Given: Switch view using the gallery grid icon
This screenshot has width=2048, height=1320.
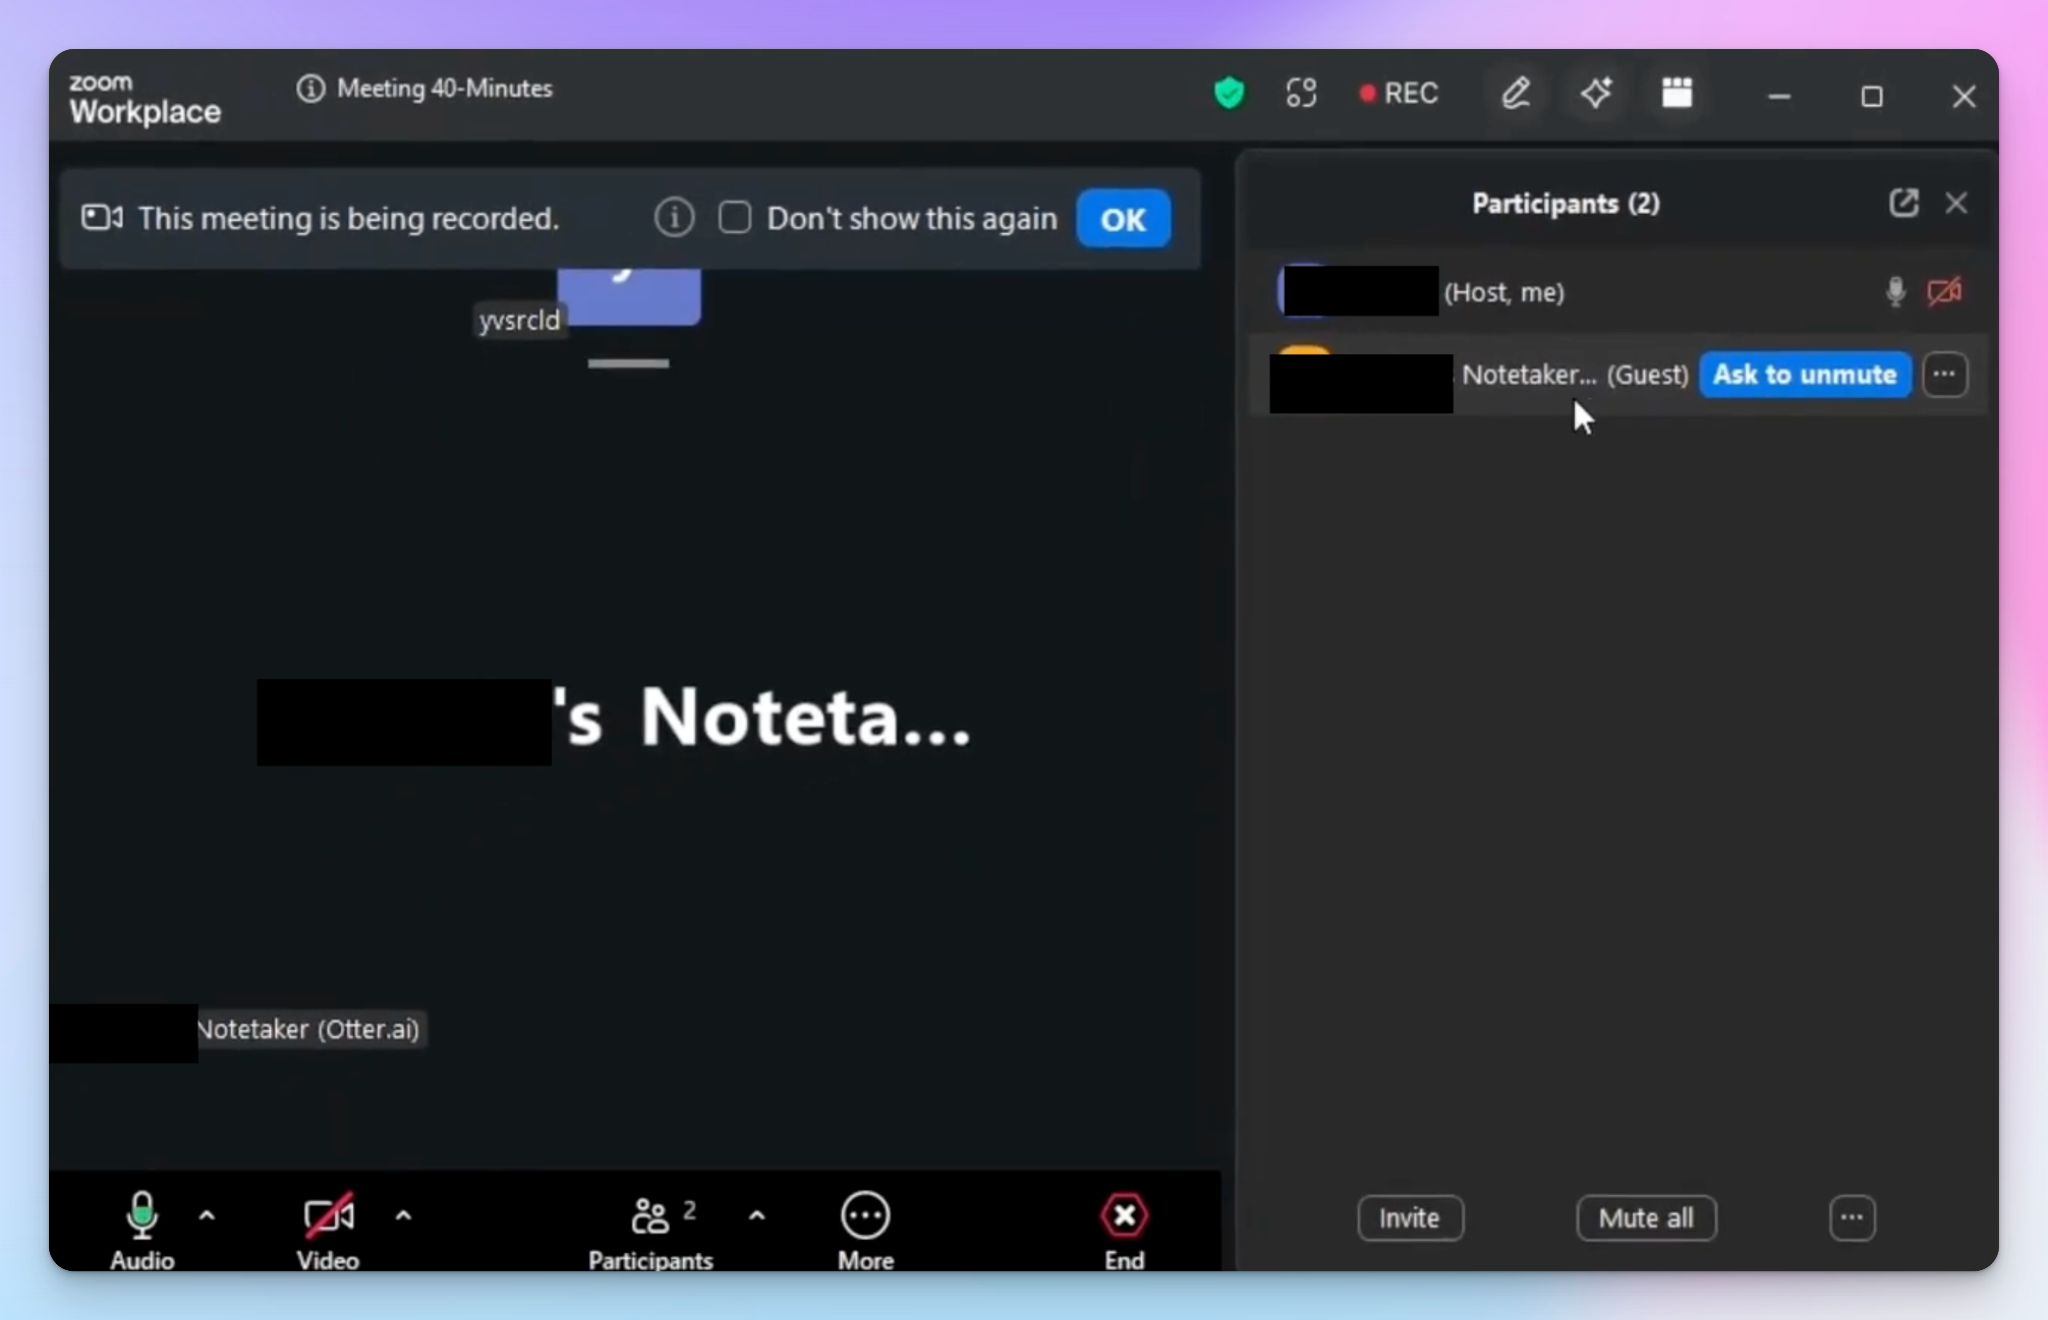Looking at the screenshot, I should point(1677,93).
